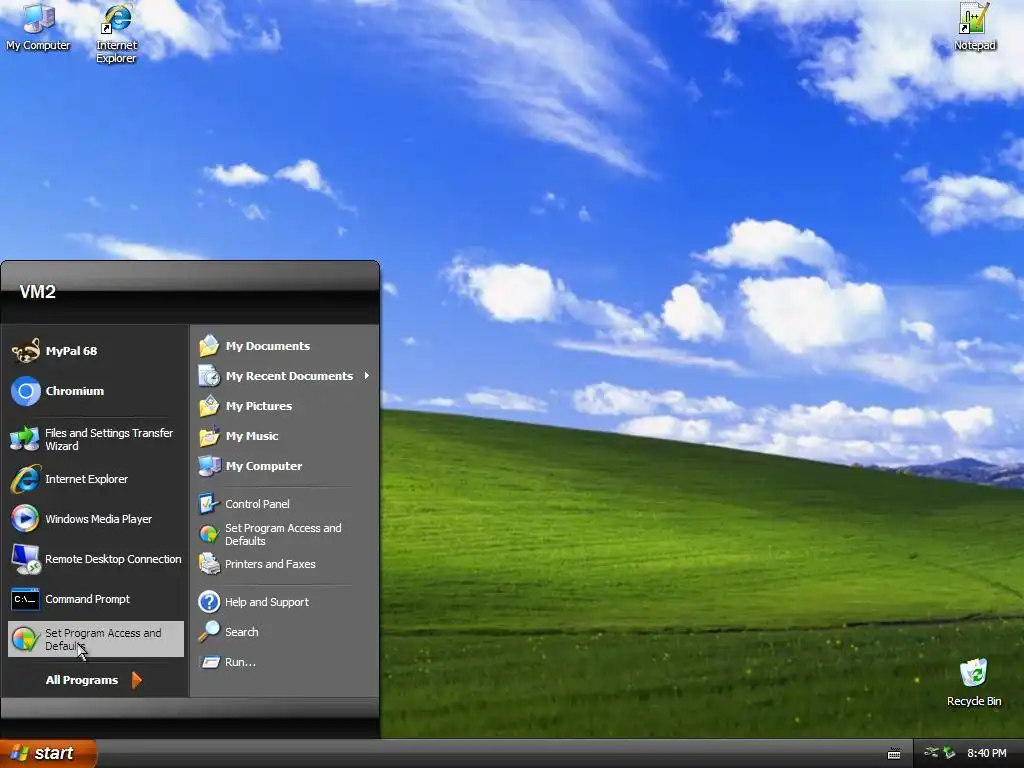Open MyPal 68 raccoon icon
Screen dimensions: 1024x768
click(x=25, y=351)
